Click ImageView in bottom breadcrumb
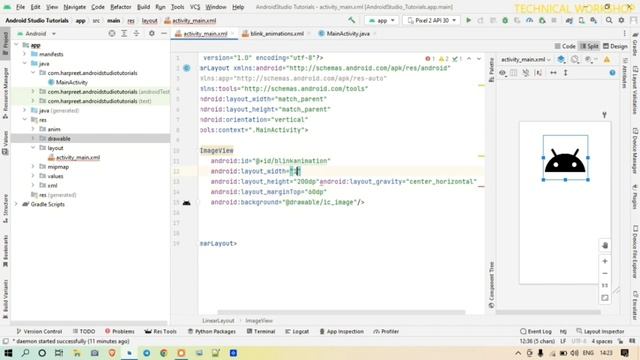This screenshot has width=640, height=360. [259, 321]
